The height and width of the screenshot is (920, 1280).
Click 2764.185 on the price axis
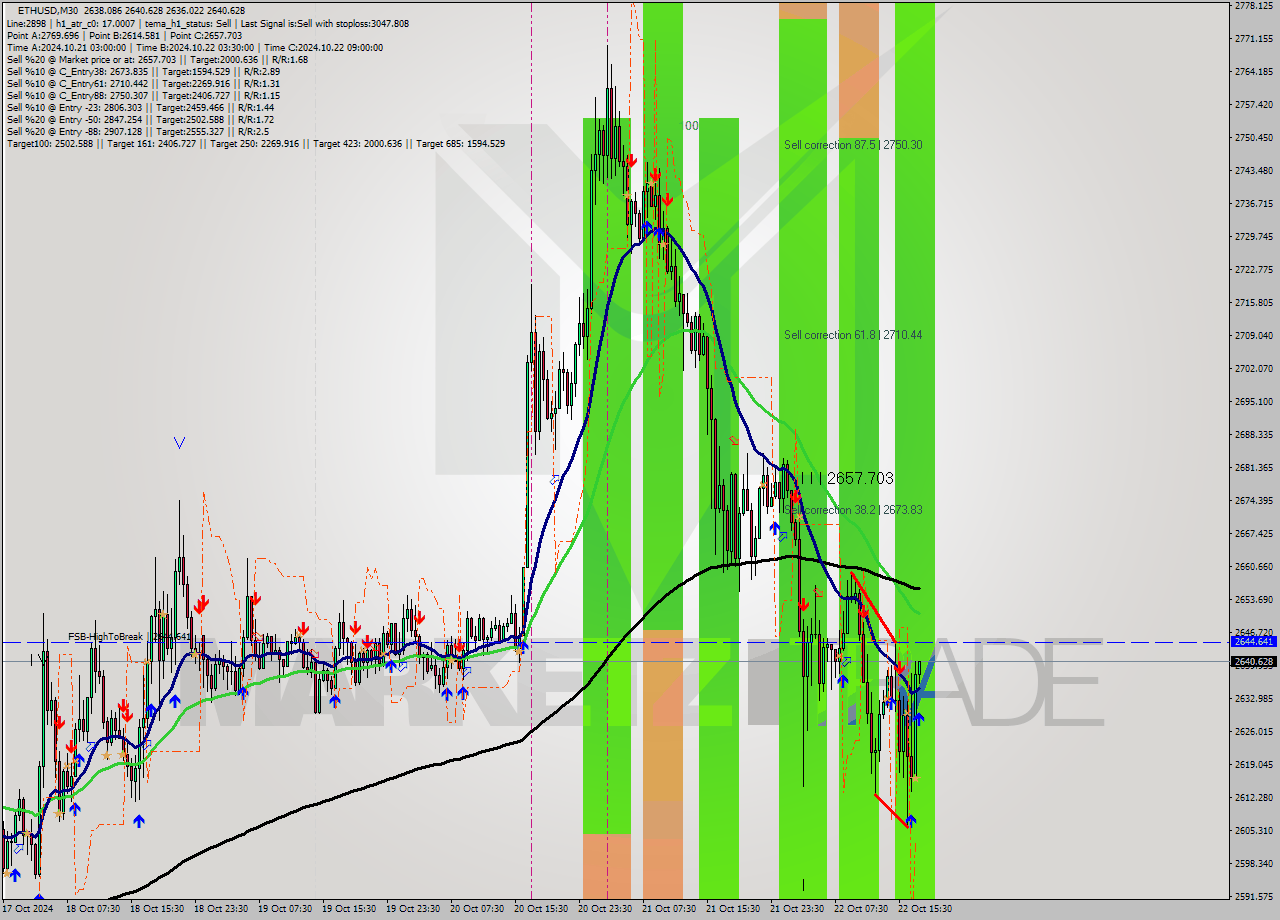1254,71
